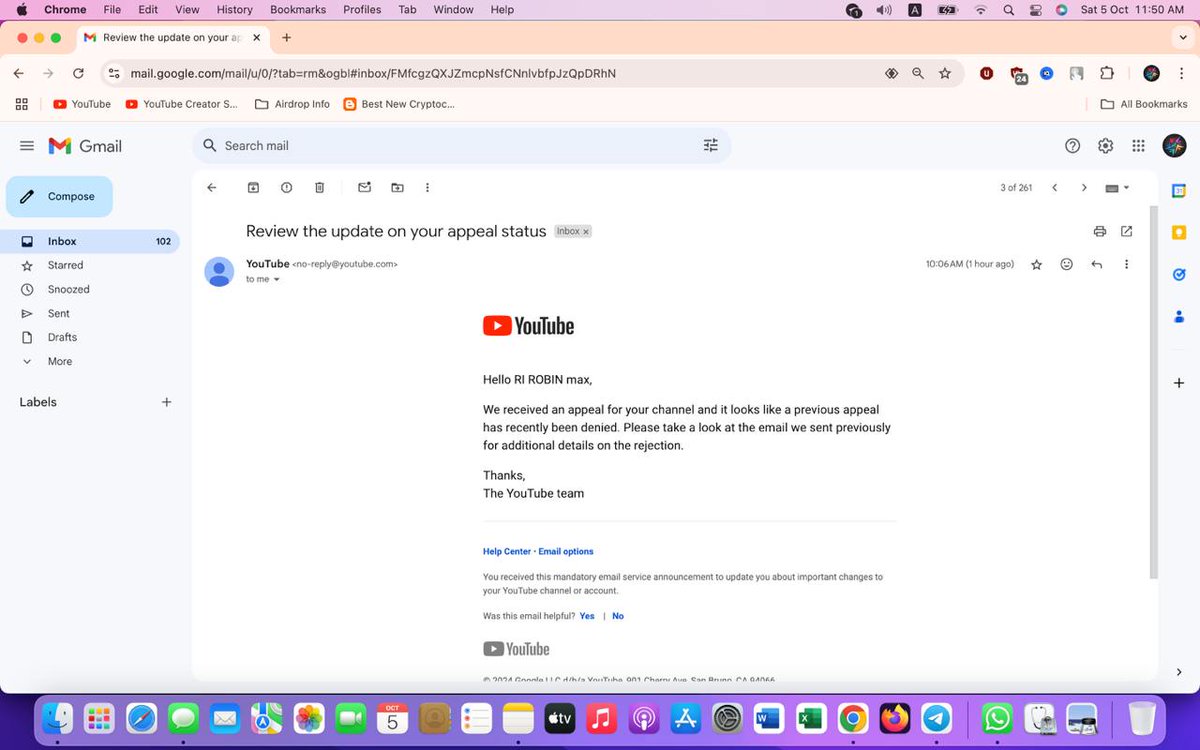Hide the side panel chevron
1200x750 pixels.
coord(1179,672)
